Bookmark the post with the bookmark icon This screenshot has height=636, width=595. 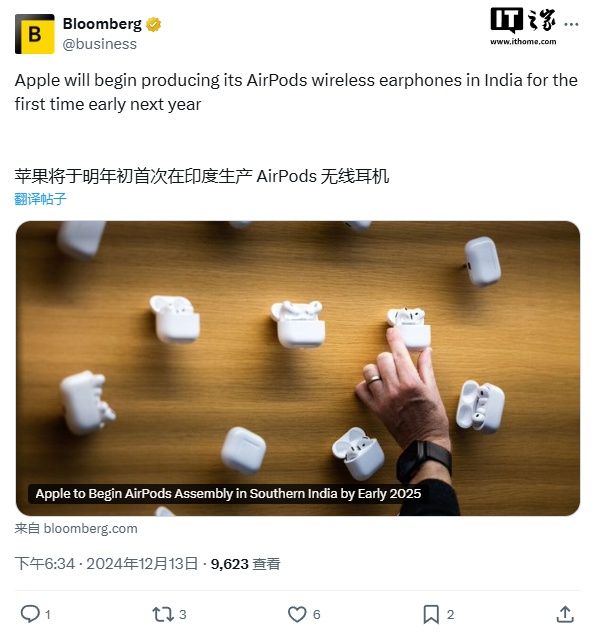pyautogui.click(x=431, y=614)
